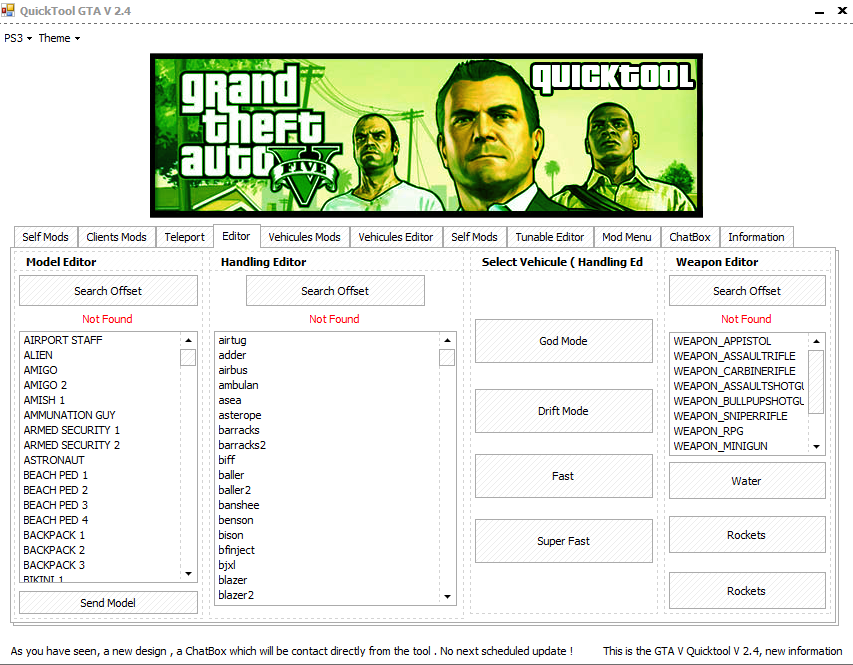Screen dimensions: 853x665
Task: Choose ARMED SECURITY 1 model
Action: pos(100,430)
